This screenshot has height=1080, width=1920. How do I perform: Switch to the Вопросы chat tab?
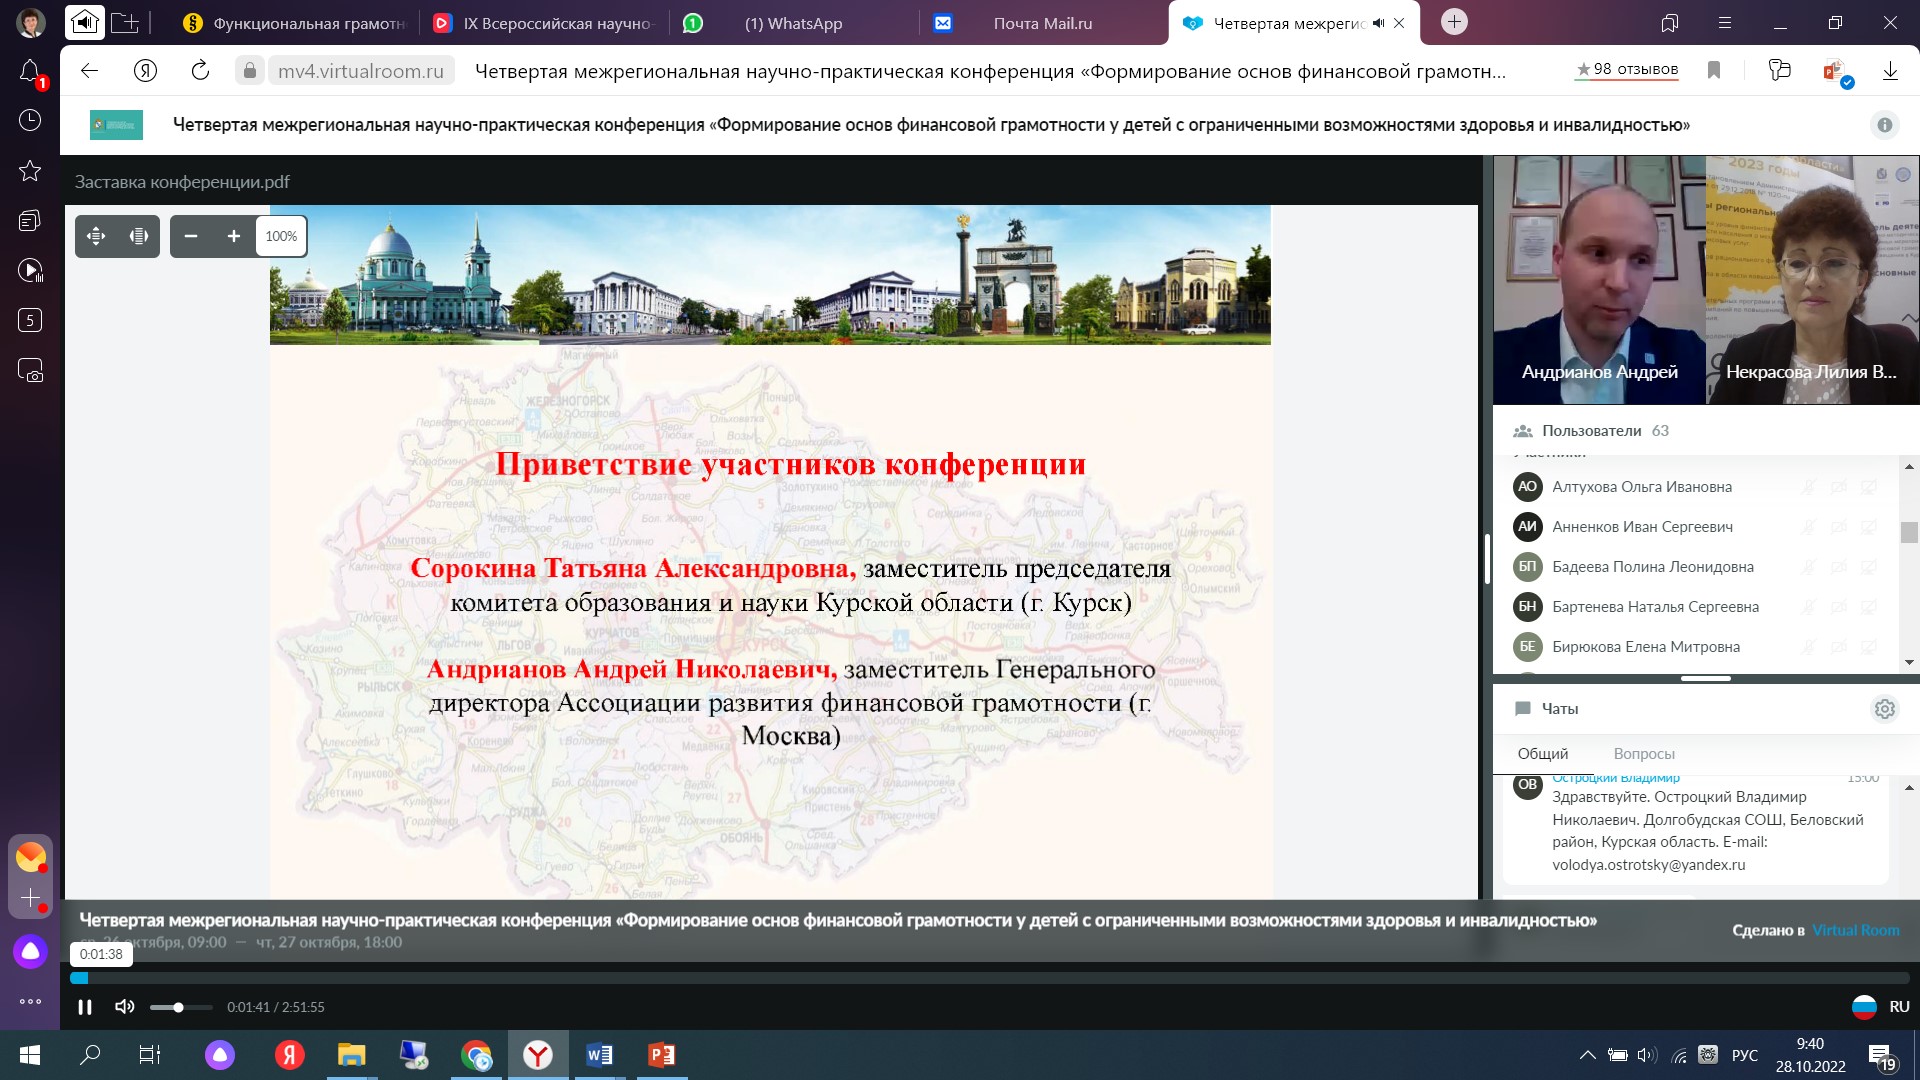tap(1643, 754)
